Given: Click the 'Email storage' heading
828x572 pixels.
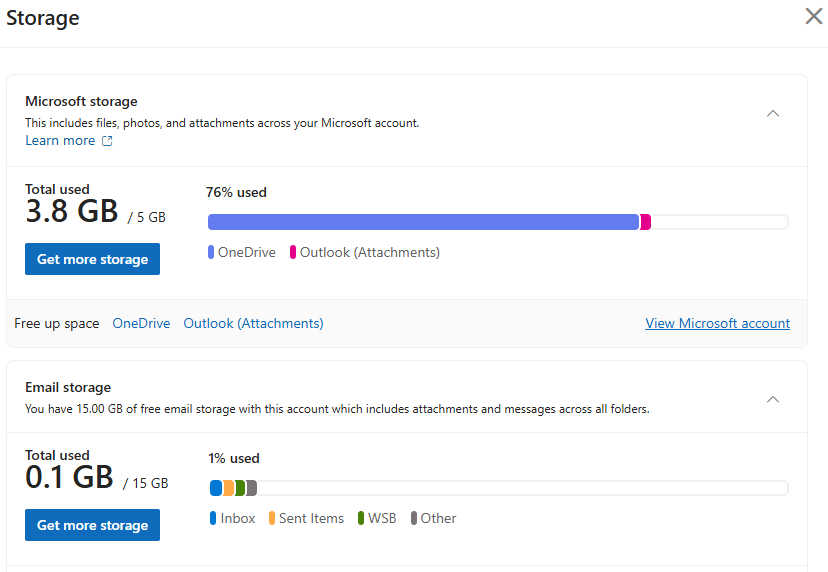Looking at the screenshot, I should click(x=68, y=387).
